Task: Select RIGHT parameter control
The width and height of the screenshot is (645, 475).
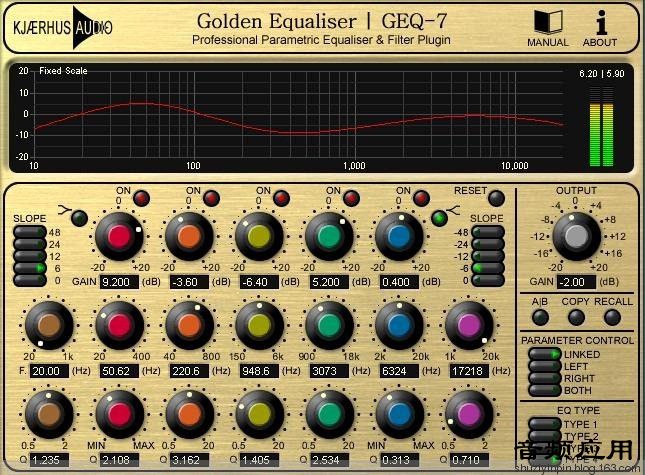Action: [545, 378]
